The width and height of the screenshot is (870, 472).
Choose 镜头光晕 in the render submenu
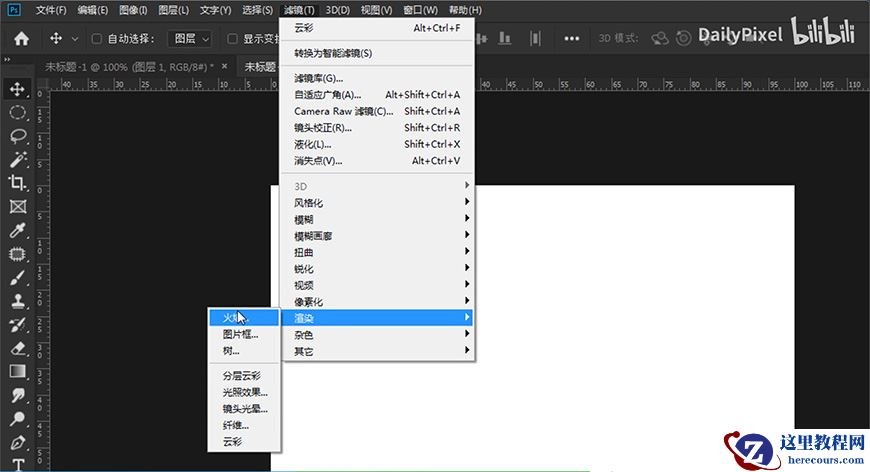point(244,409)
